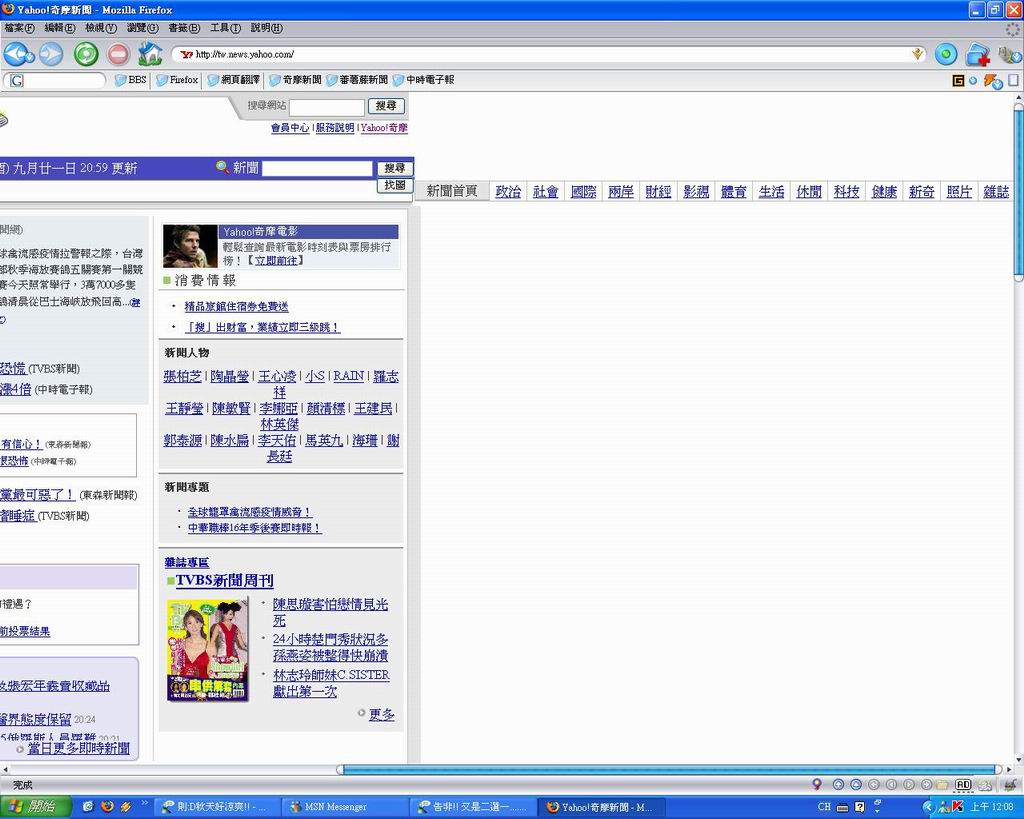Open 當日更多即時新聞 link
Screen dimensions: 1024x819
click(78, 748)
